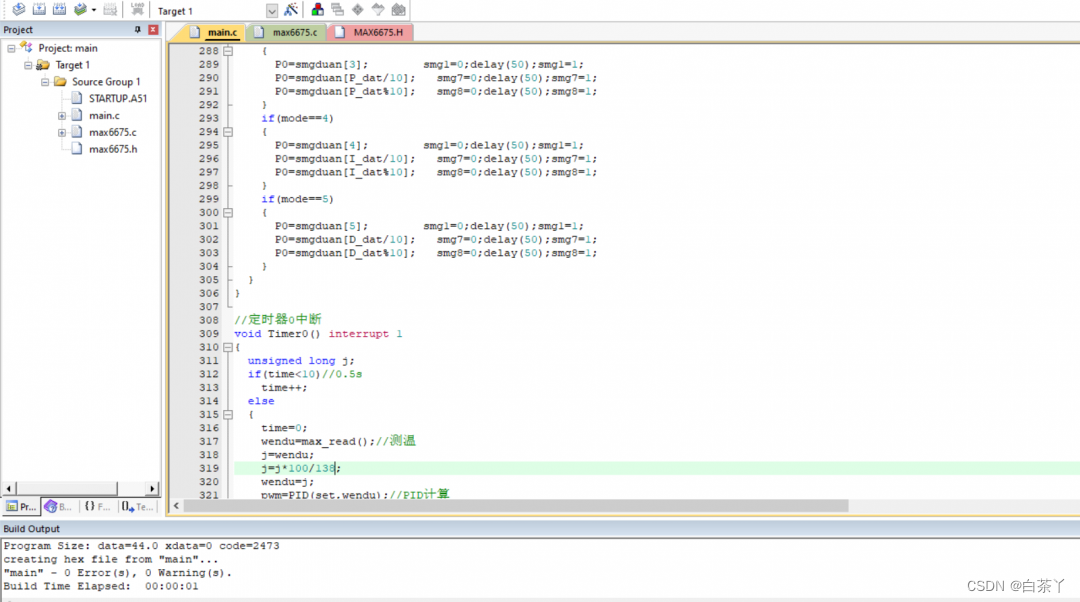Open the Target 1 dropdown arrow

pos(272,11)
